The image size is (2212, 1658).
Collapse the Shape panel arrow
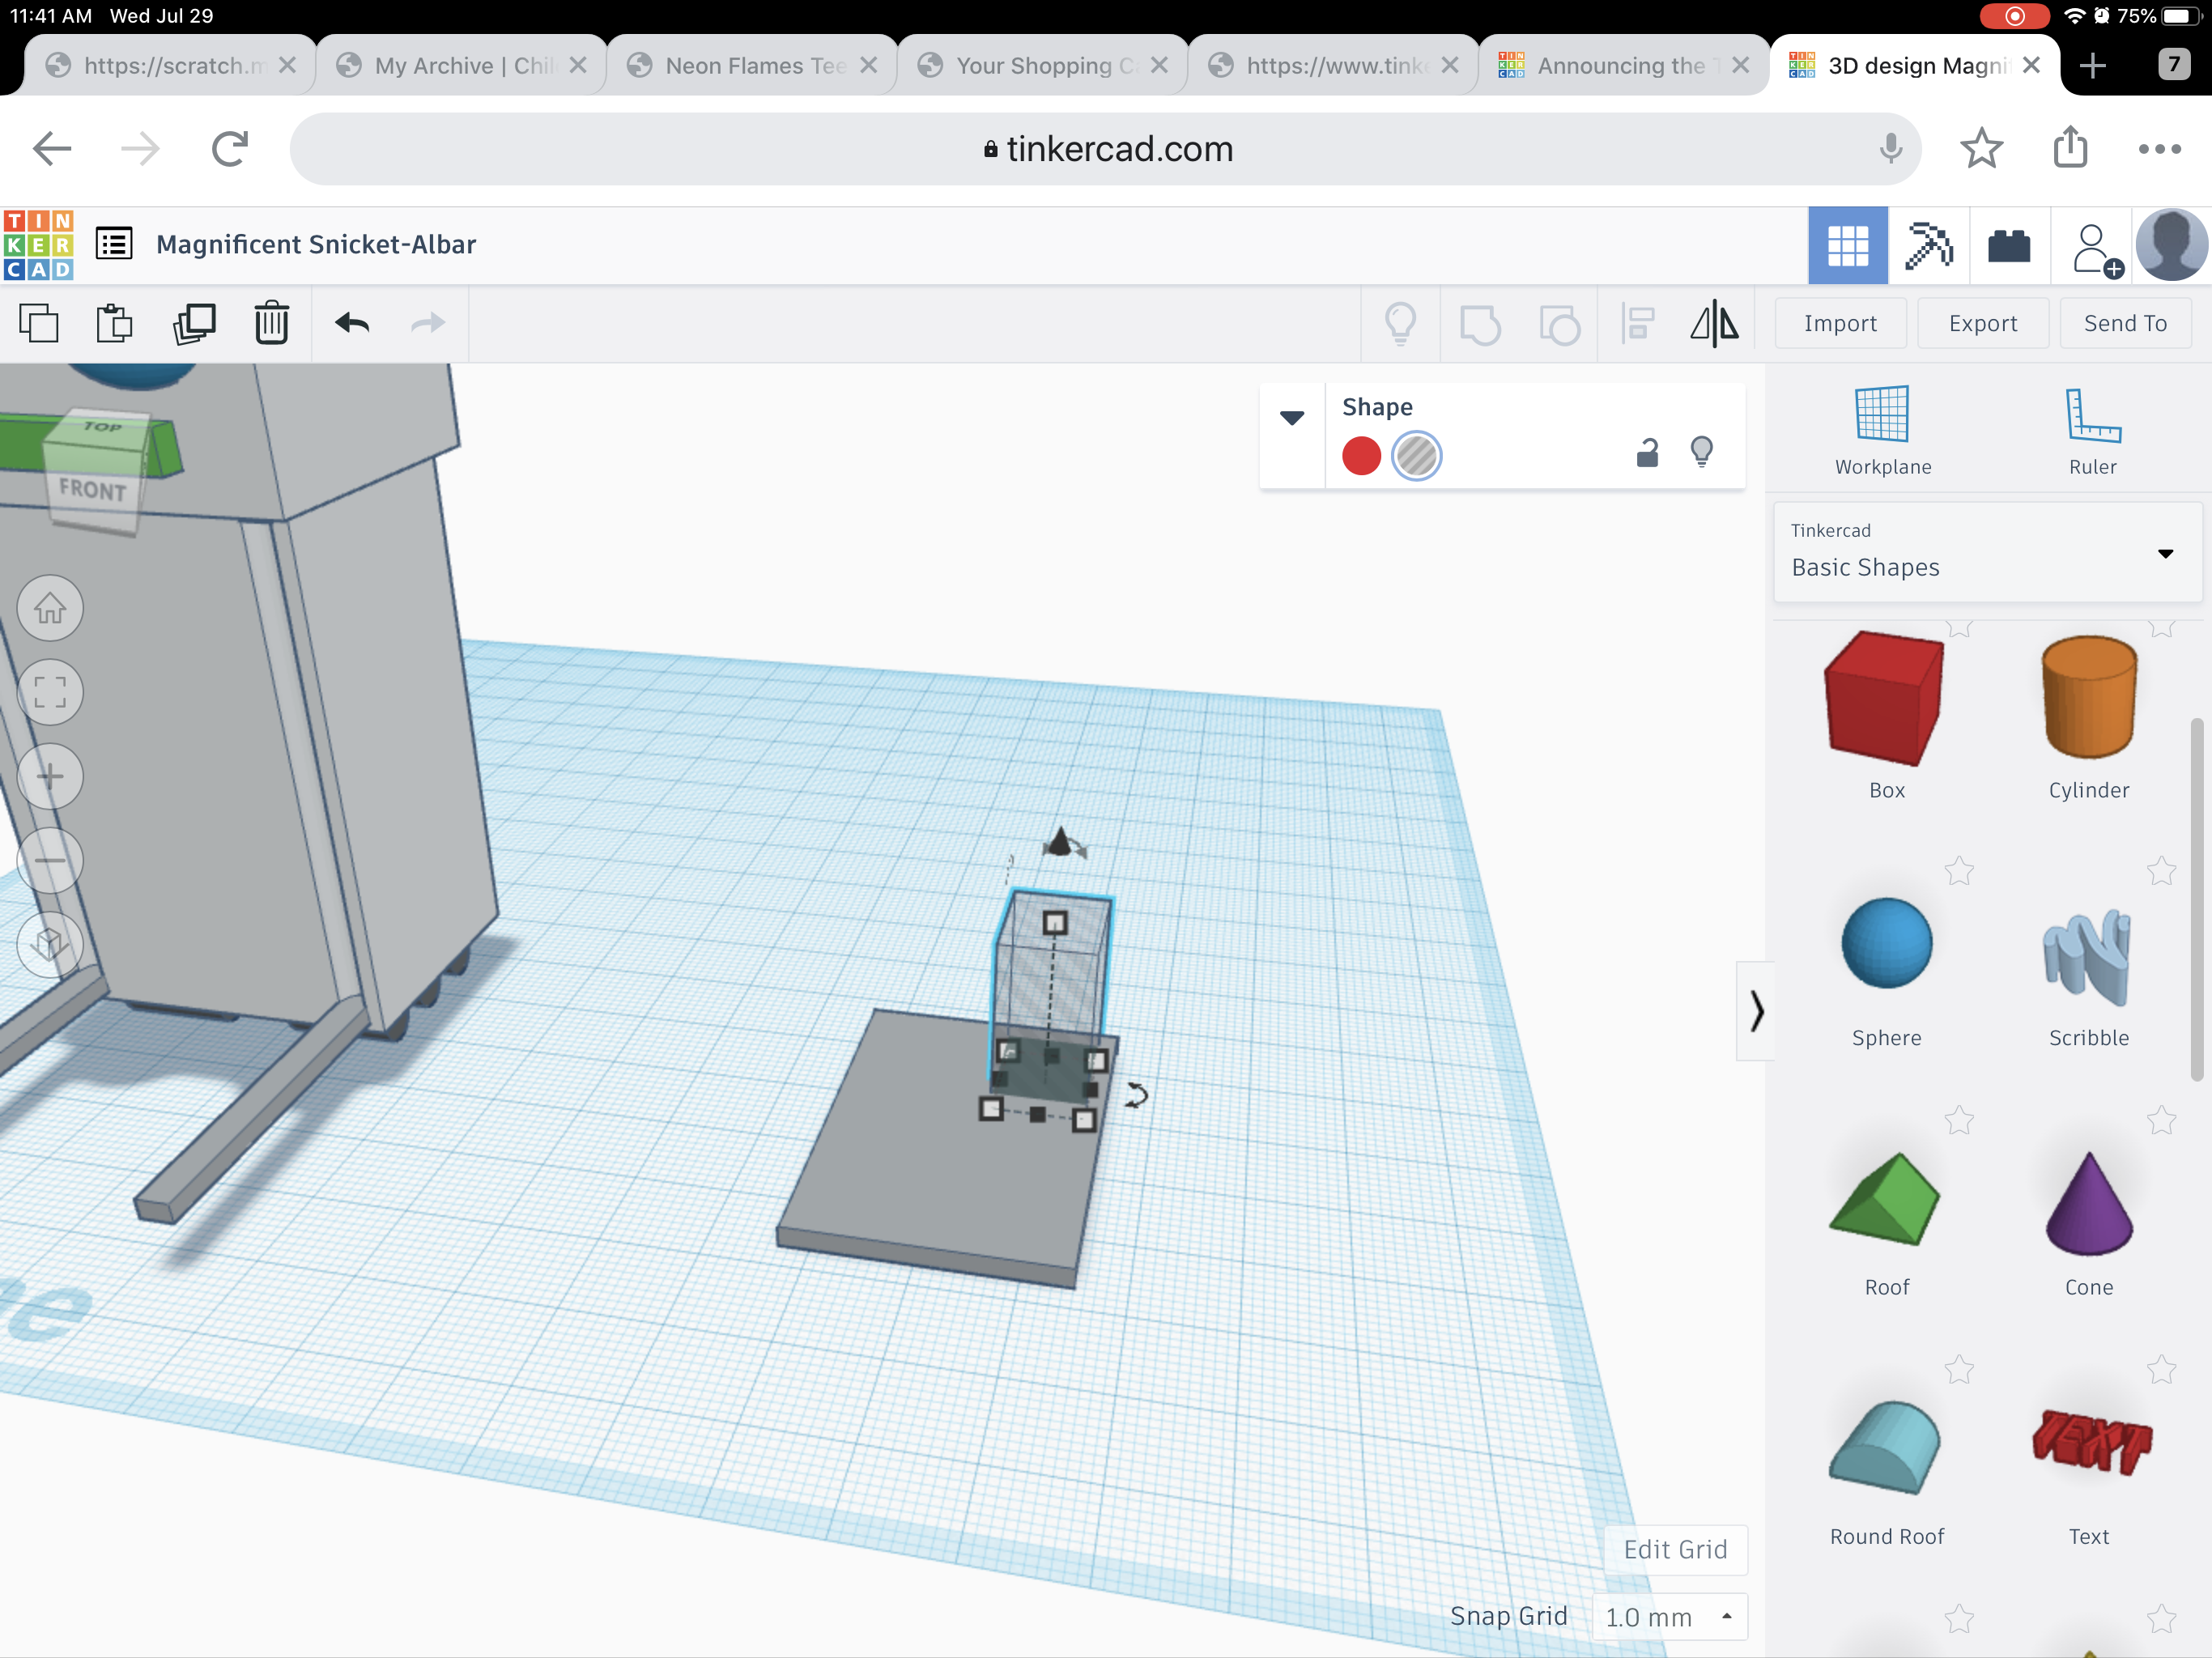(x=1292, y=417)
